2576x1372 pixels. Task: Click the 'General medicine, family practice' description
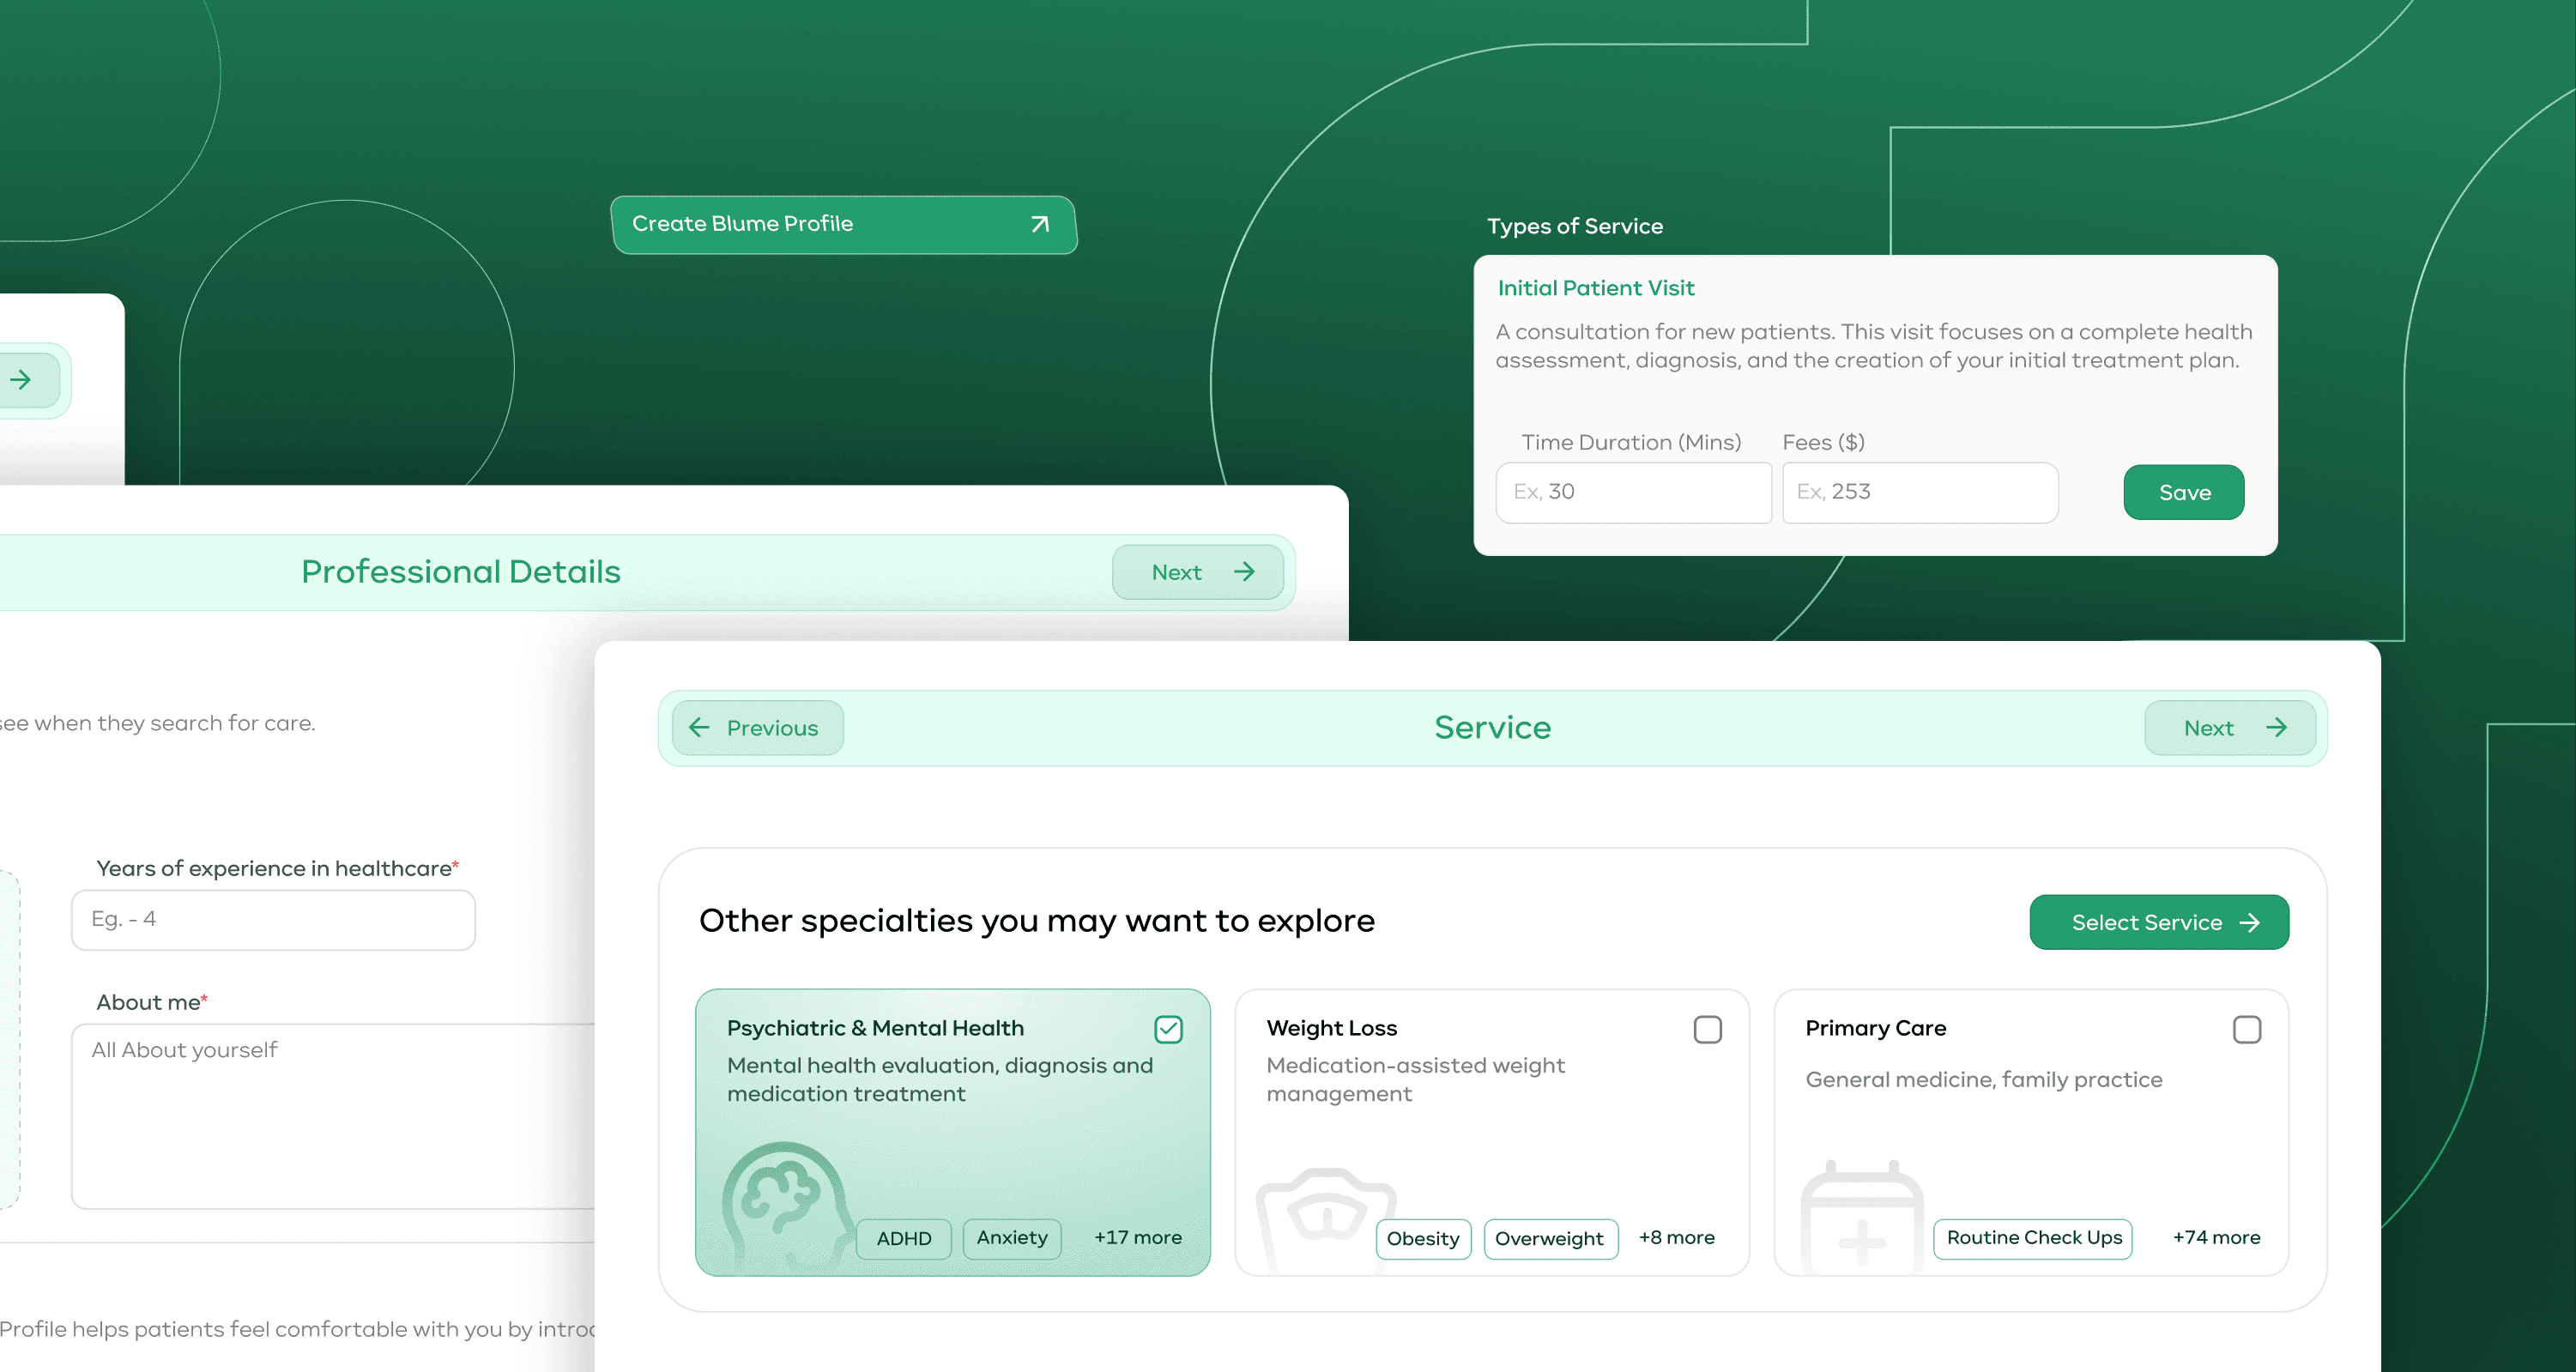point(1983,1080)
